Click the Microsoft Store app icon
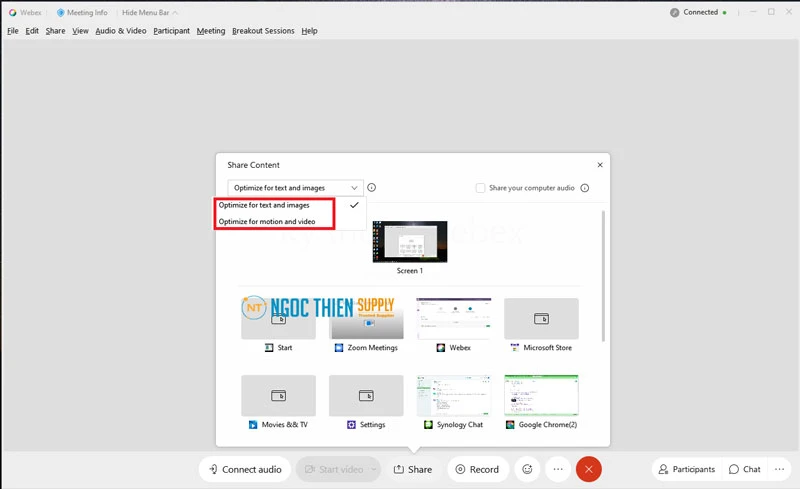The height and width of the screenshot is (489, 800). click(x=514, y=348)
